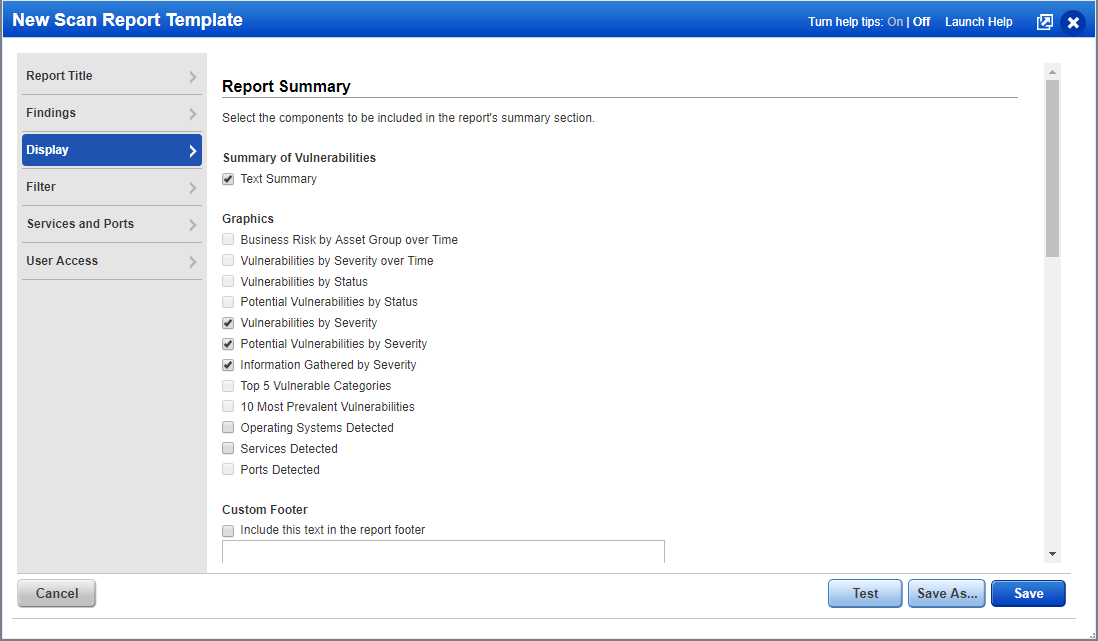Open the pop-out window icon
This screenshot has height=641, width=1098.
tap(1044, 21)
